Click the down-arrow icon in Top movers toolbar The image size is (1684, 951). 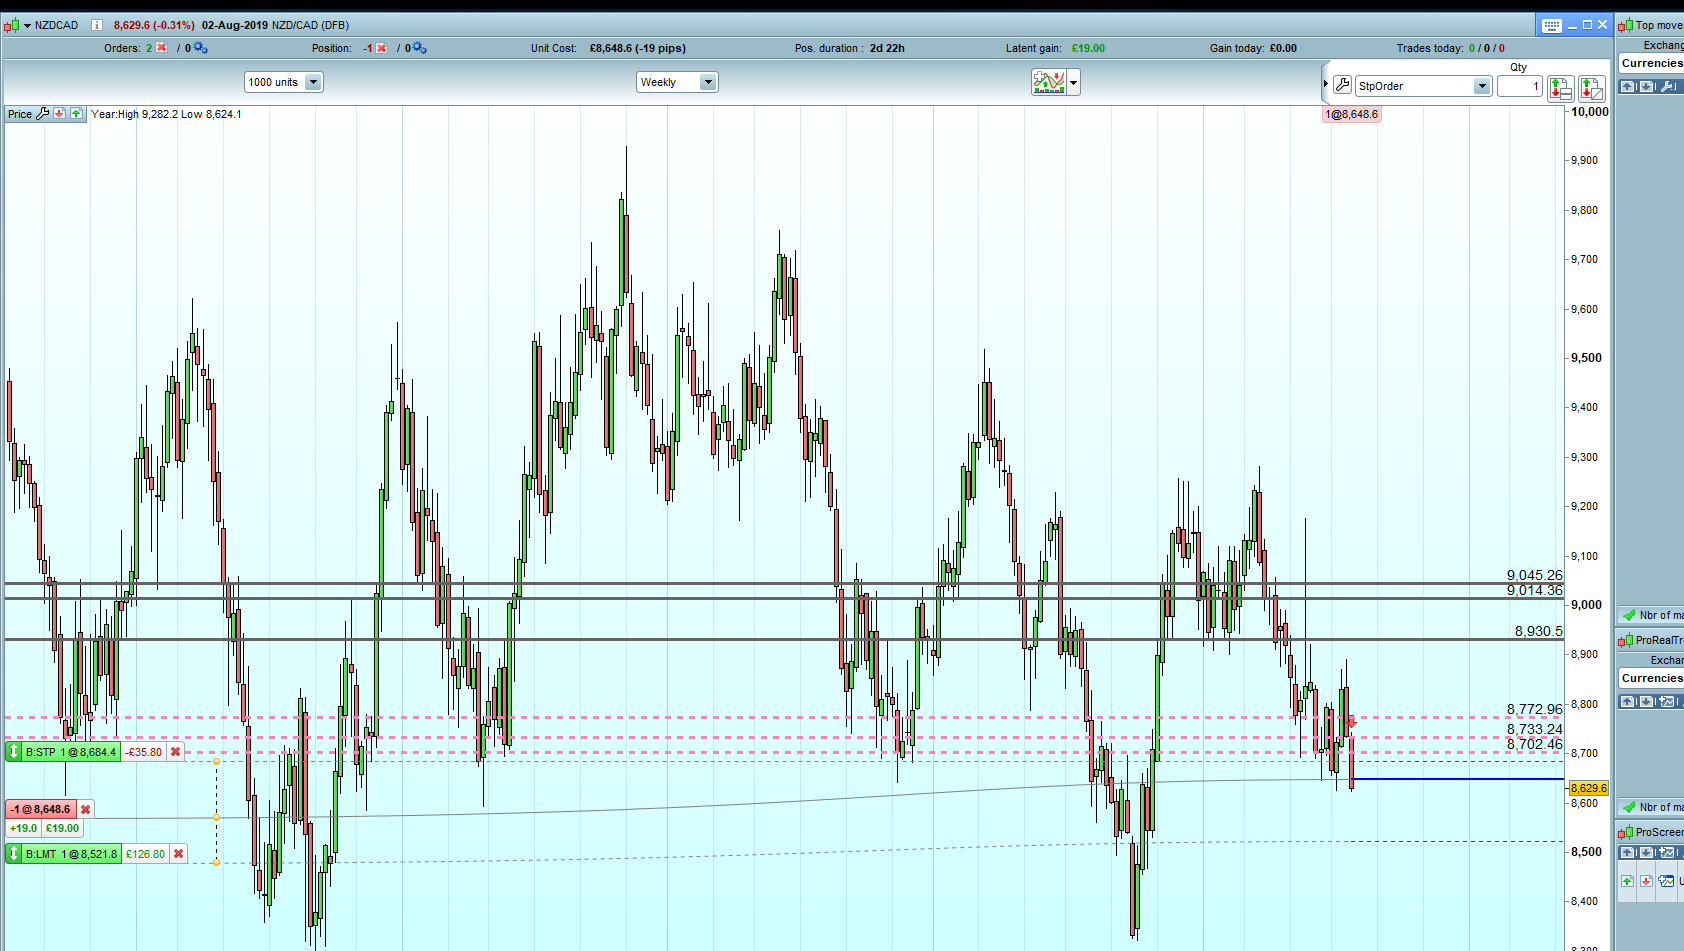coord(1646,87)
